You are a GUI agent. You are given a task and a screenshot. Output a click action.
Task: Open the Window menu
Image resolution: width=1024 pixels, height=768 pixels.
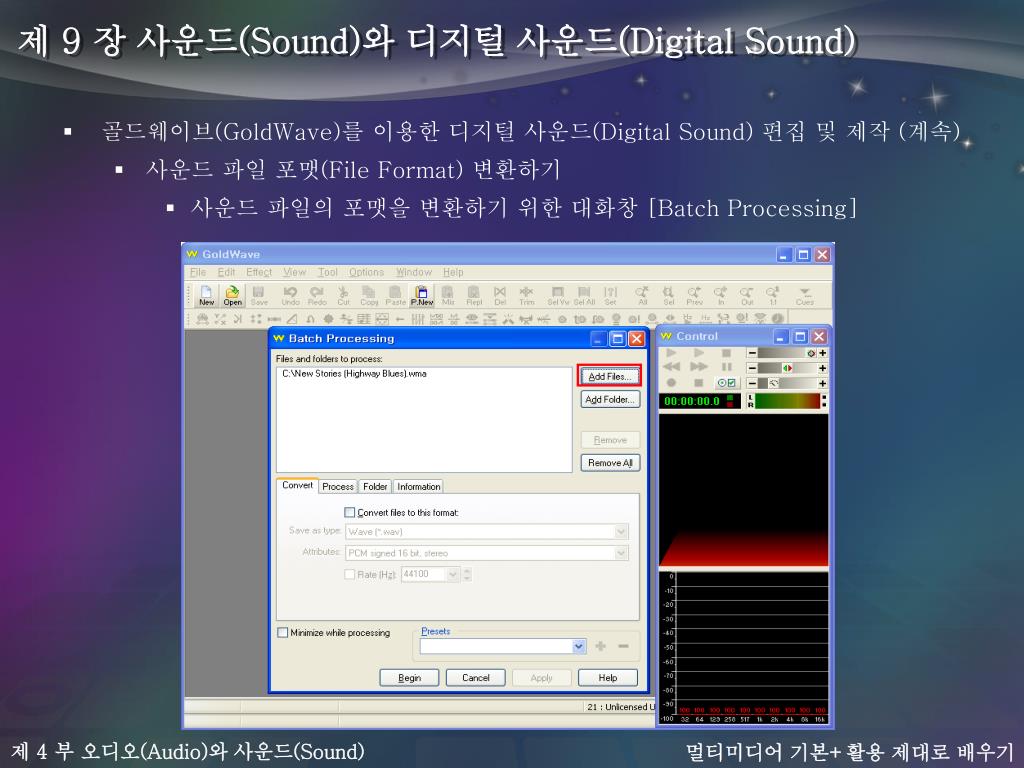coord(414,272)
